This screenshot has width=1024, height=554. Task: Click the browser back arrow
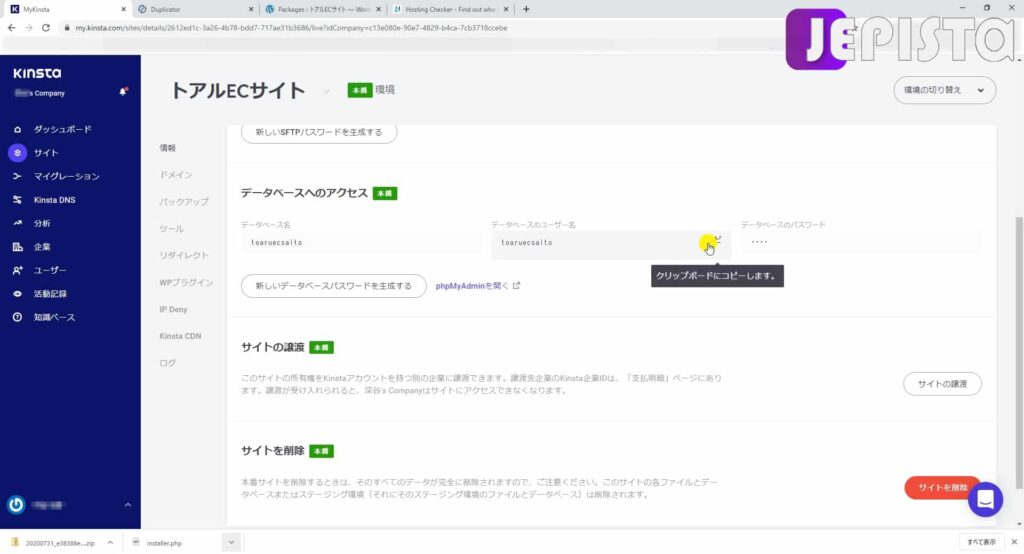tap(11, 28)
